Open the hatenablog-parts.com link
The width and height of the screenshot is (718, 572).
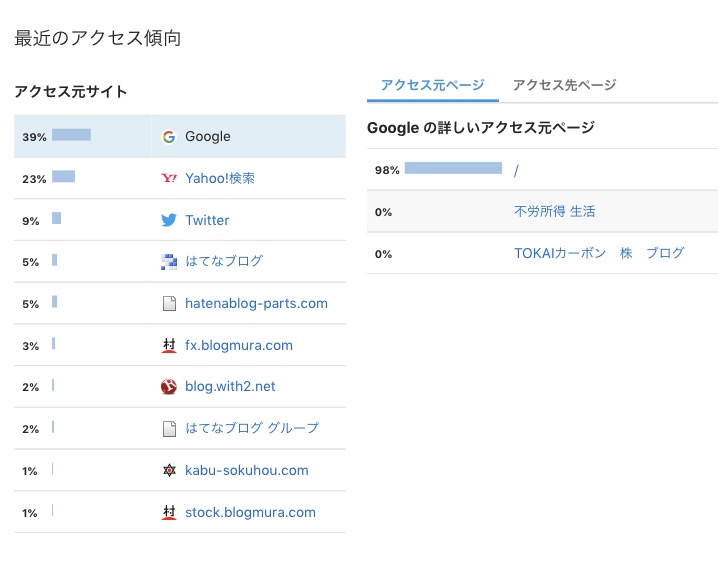pos(256,303)
